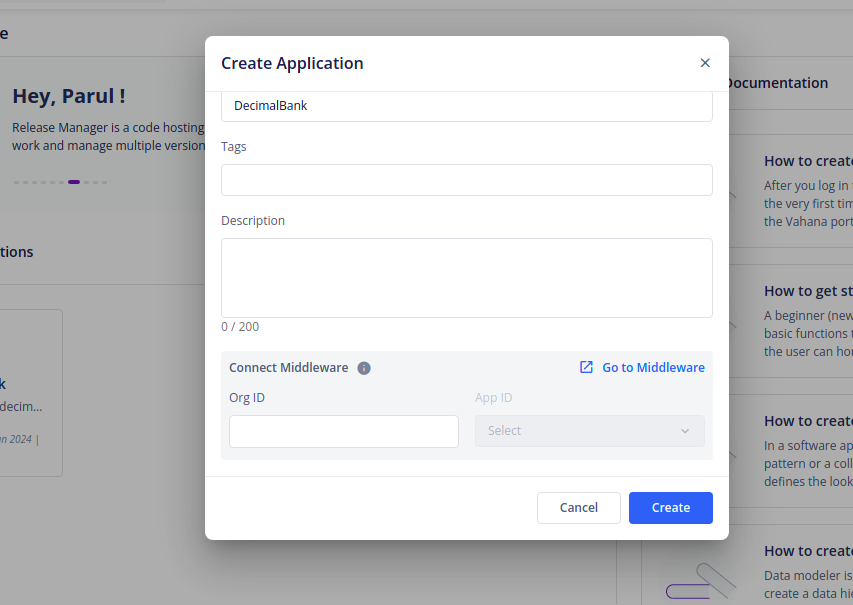This screenshot has width=853, height=605.
Task: Click inside the Description text area
Action: [x=466, y=278]
